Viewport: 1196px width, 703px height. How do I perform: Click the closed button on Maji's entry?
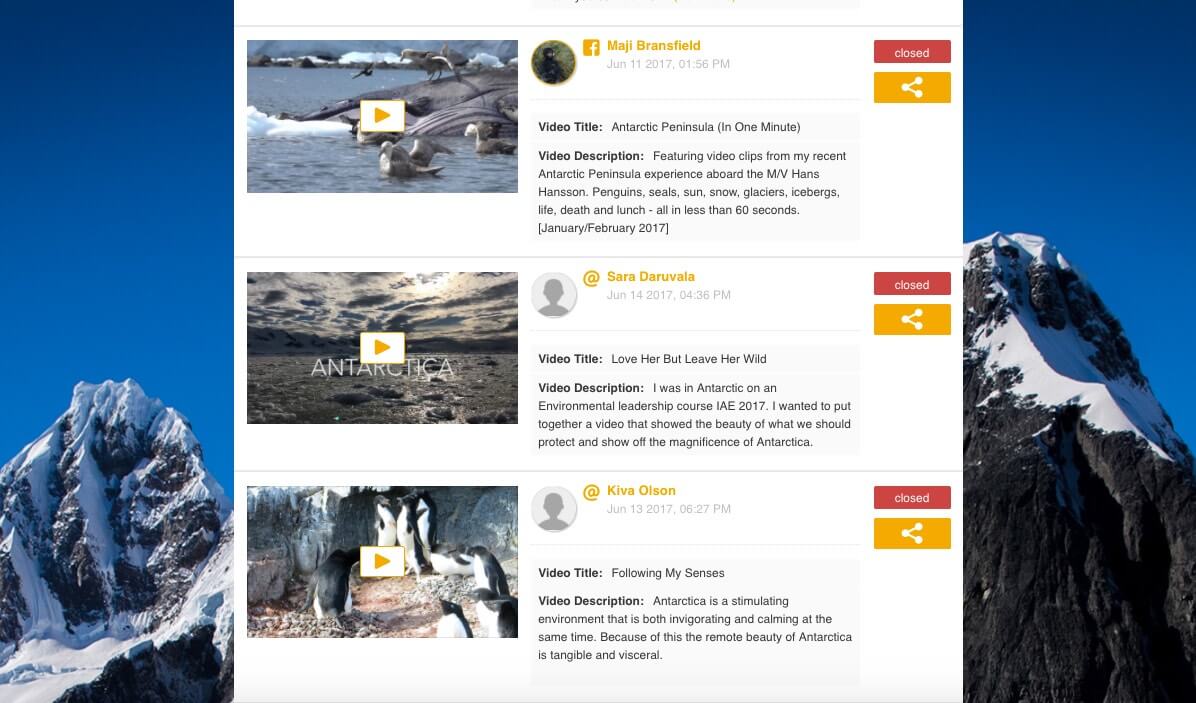click(911, 52)
